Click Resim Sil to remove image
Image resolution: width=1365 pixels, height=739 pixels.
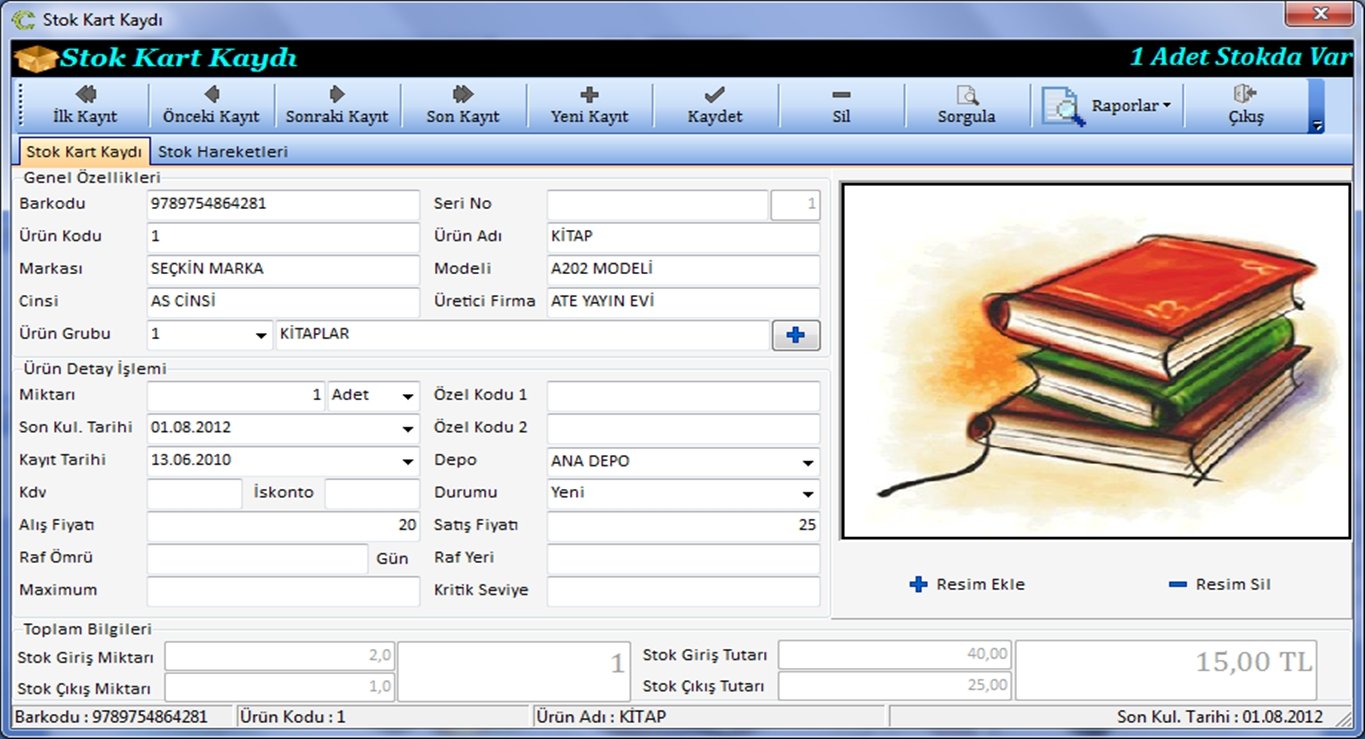point(1220,585)
